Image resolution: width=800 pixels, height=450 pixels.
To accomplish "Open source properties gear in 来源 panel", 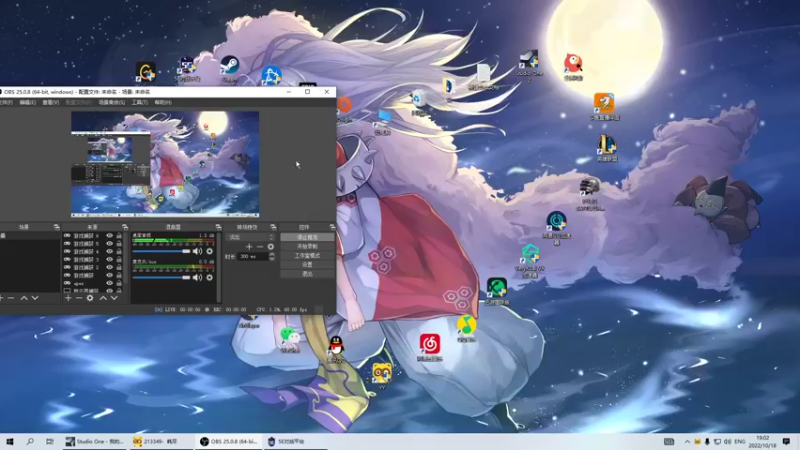I will tap(90, 298).
